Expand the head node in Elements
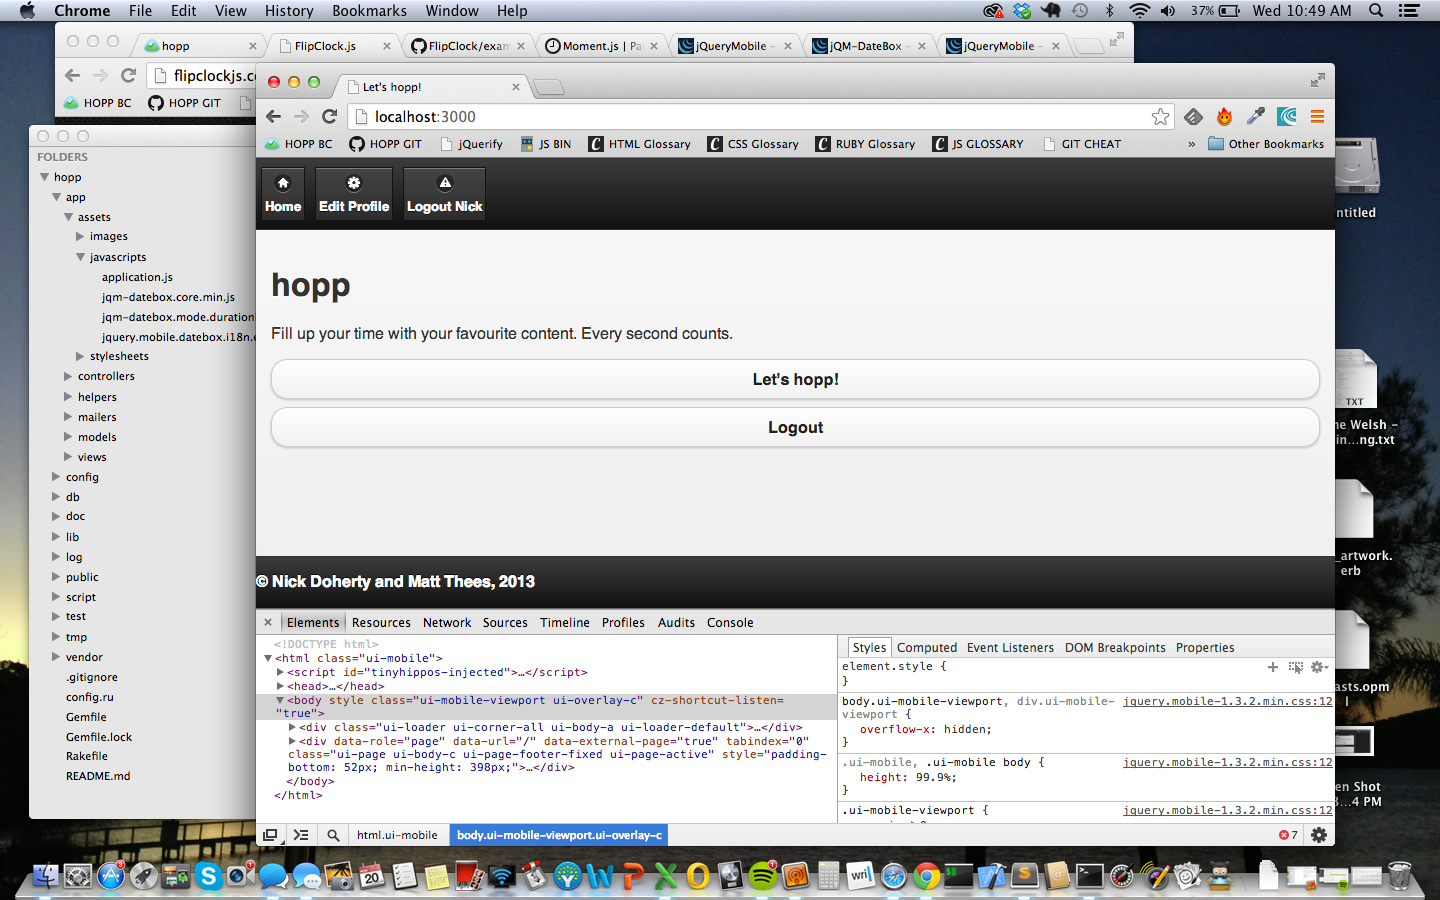 point(280,686)
